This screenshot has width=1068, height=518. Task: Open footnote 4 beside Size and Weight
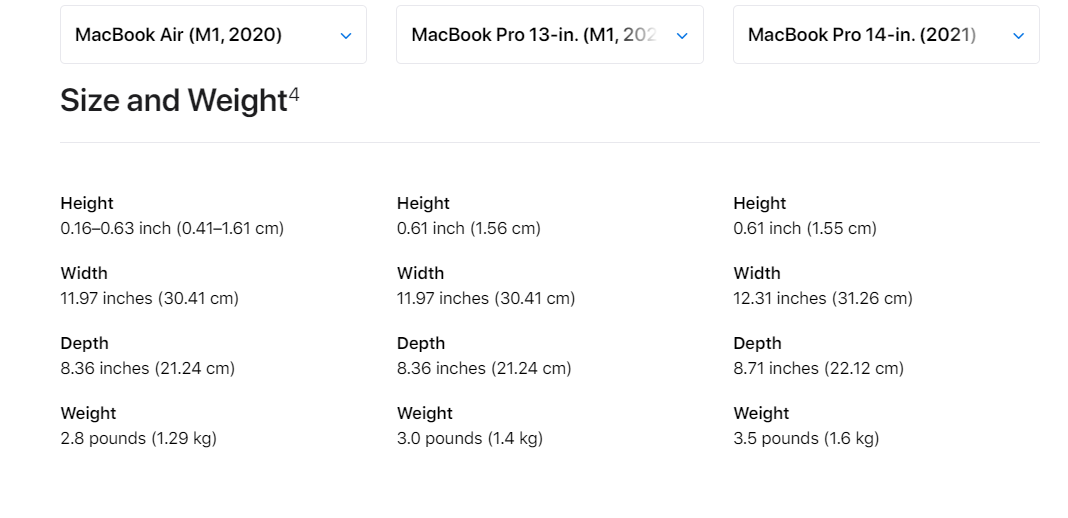(294, 93)
